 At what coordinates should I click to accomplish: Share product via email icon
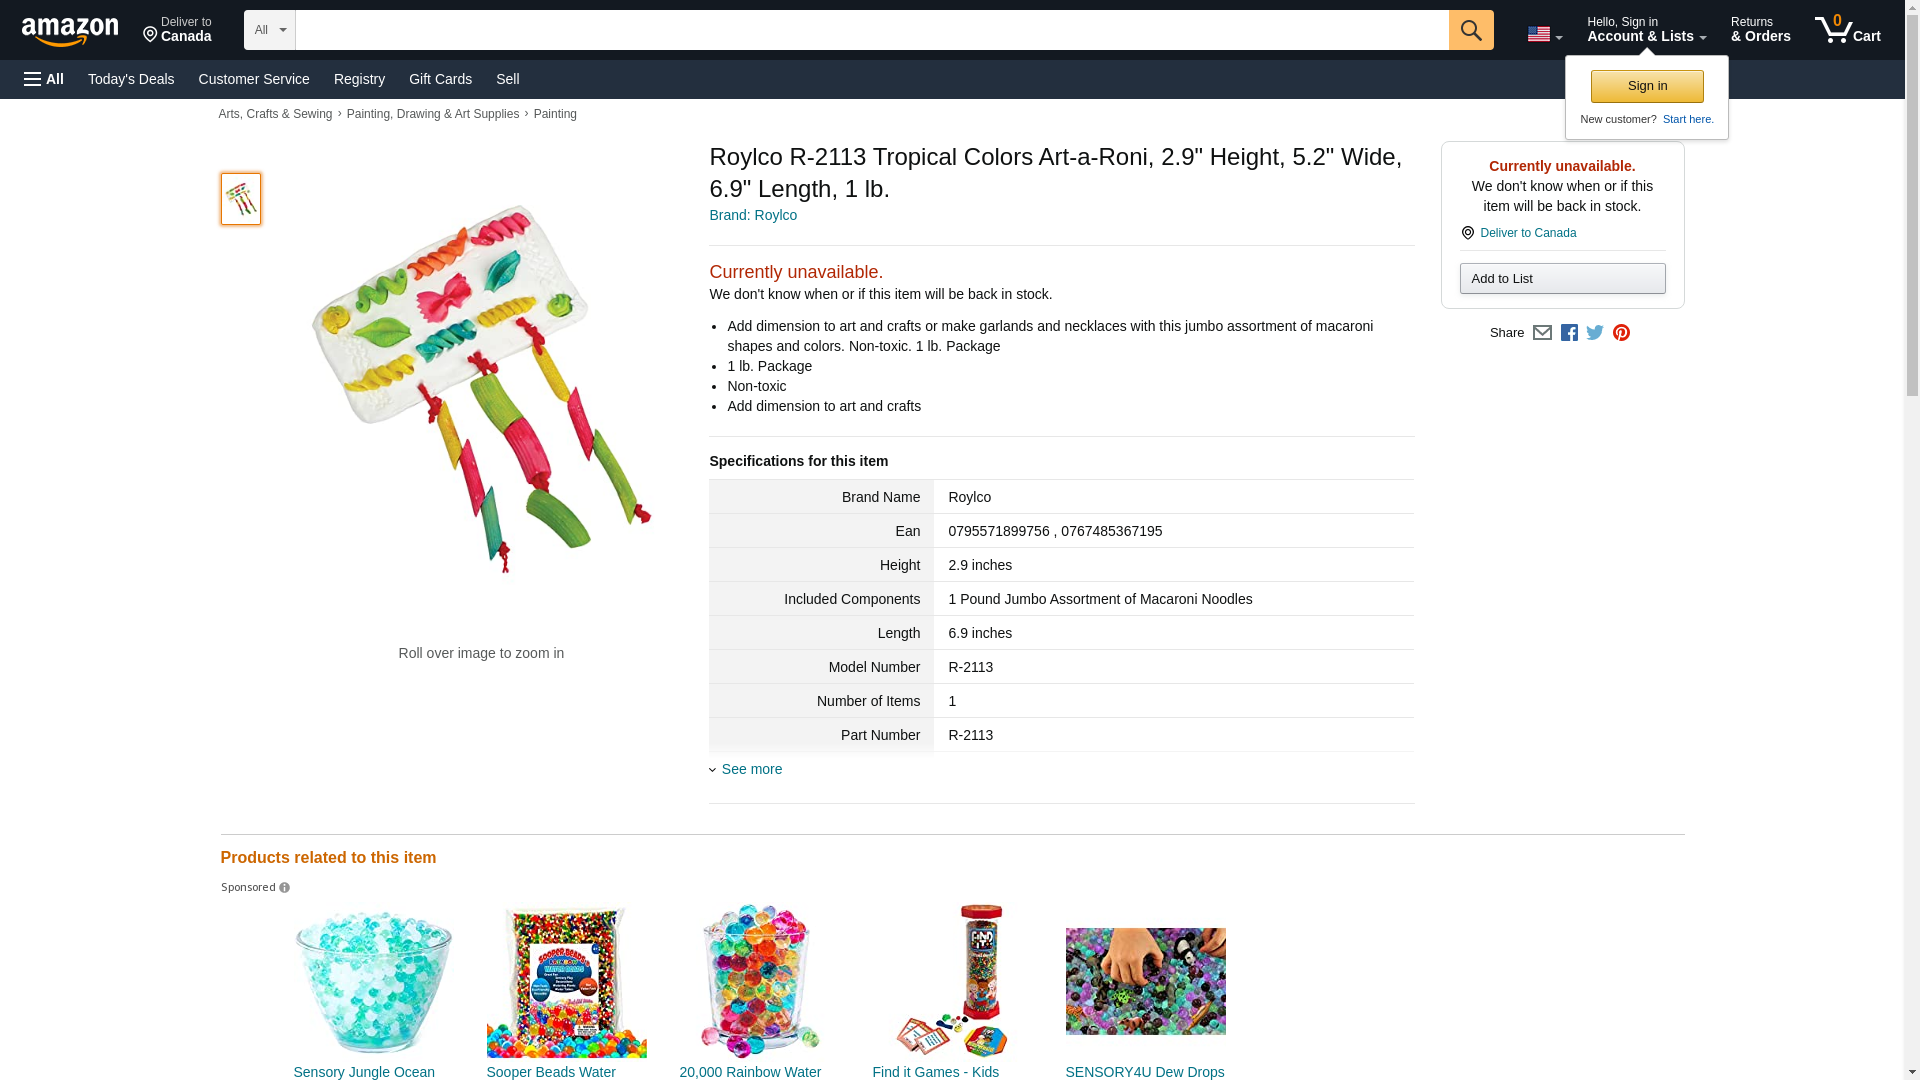pyautogui.click(x=1542, y=333)
